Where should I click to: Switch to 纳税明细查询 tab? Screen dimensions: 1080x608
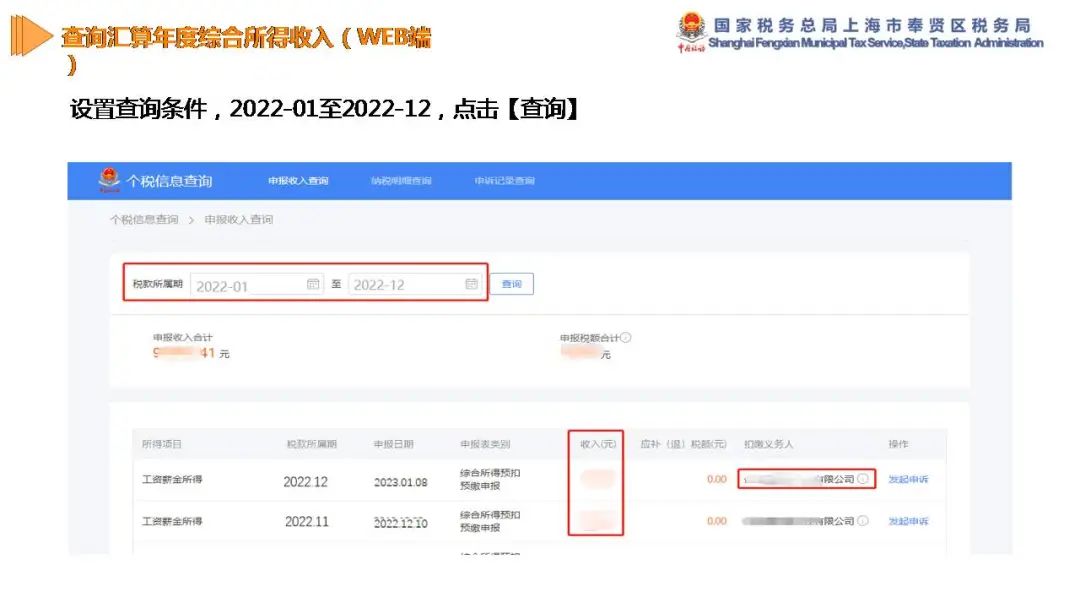(x=401, y=180)
